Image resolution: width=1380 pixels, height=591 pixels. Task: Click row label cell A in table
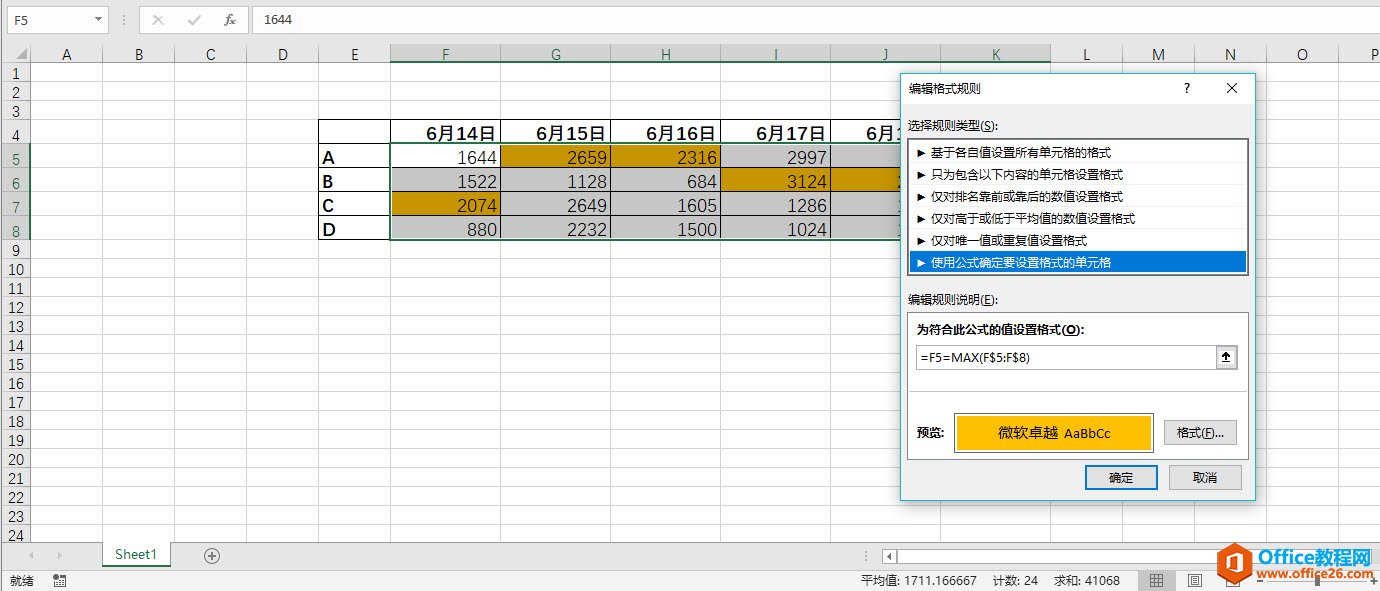354,157
